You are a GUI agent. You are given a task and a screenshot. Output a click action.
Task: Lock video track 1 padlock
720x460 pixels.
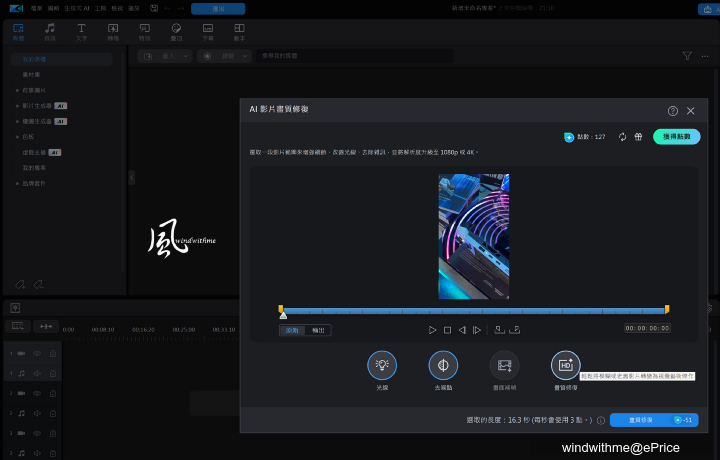coord(53,353)
